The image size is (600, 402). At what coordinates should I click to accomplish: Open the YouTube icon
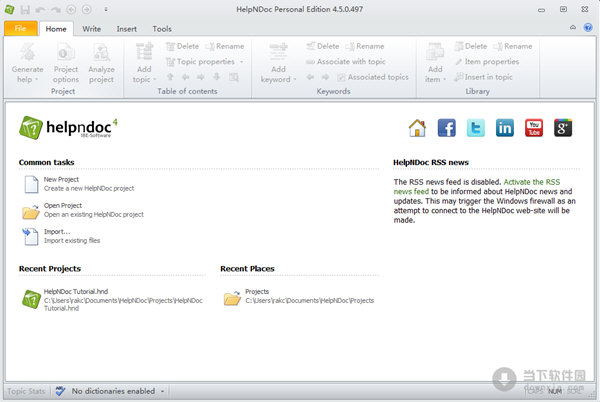(534, 128)
